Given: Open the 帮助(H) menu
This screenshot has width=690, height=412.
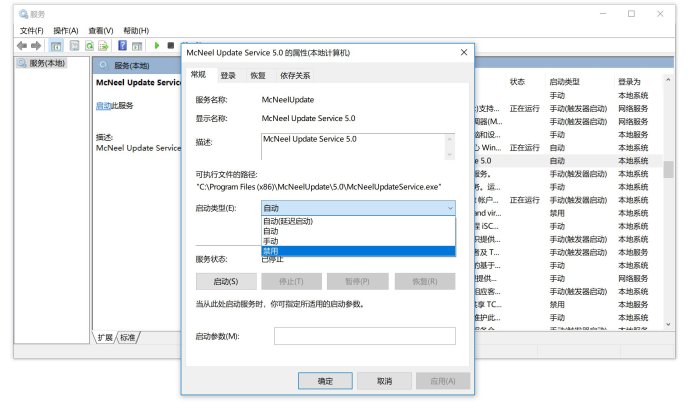Looking at the screenshot, I should (x=136, y=31).
